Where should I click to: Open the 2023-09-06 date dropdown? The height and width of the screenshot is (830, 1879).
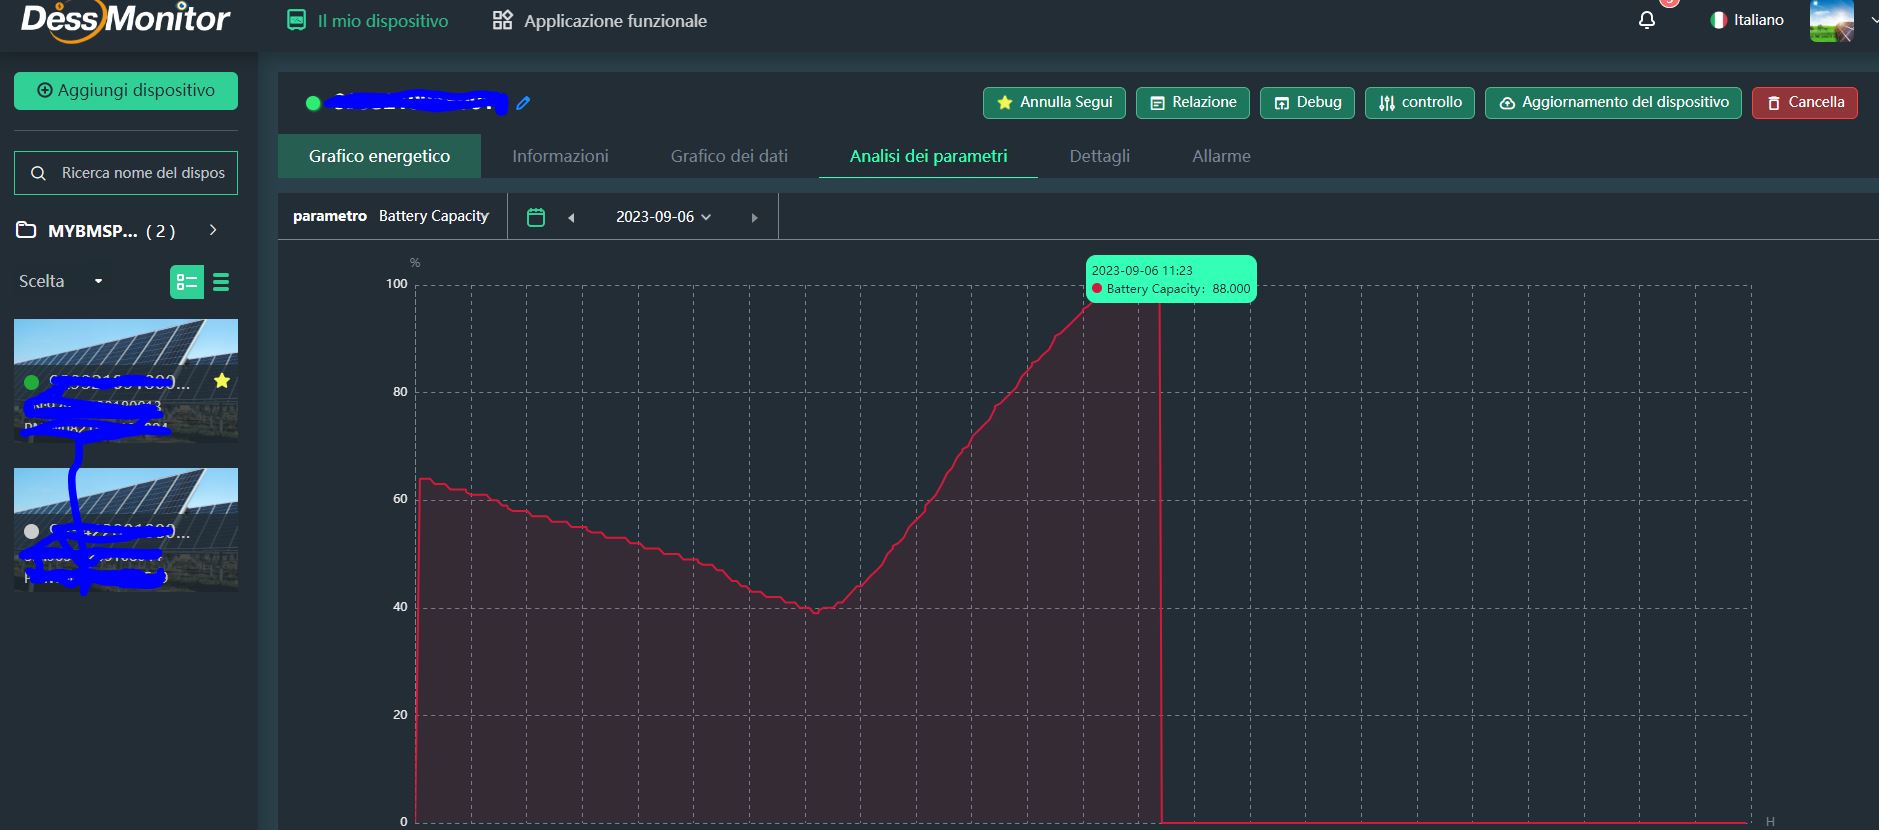pyautogui.click(x=663, y=217)
